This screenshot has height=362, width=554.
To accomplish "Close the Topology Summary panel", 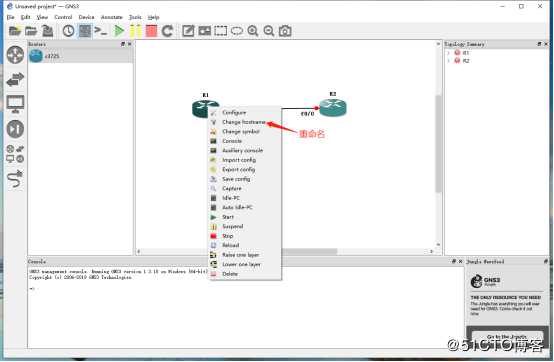I will click(546, 44).
